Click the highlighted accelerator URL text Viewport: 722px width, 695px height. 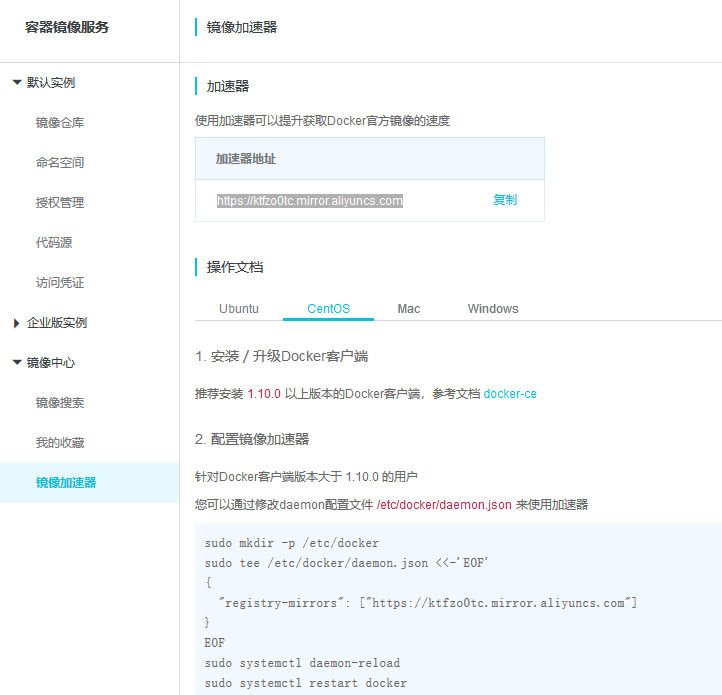tap(310, 201)
